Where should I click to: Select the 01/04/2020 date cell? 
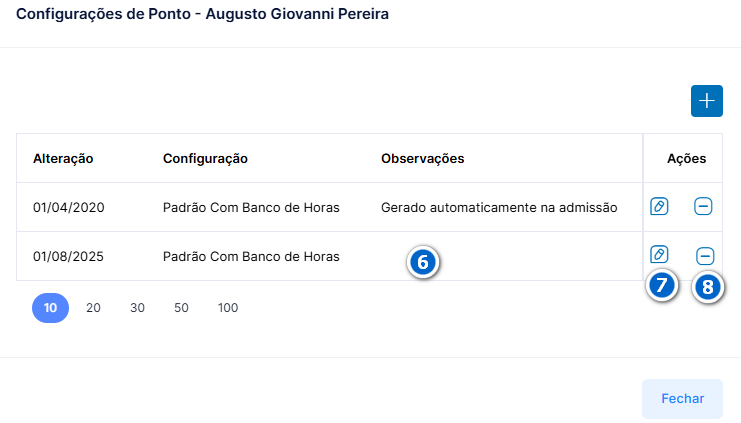(69, 207)
